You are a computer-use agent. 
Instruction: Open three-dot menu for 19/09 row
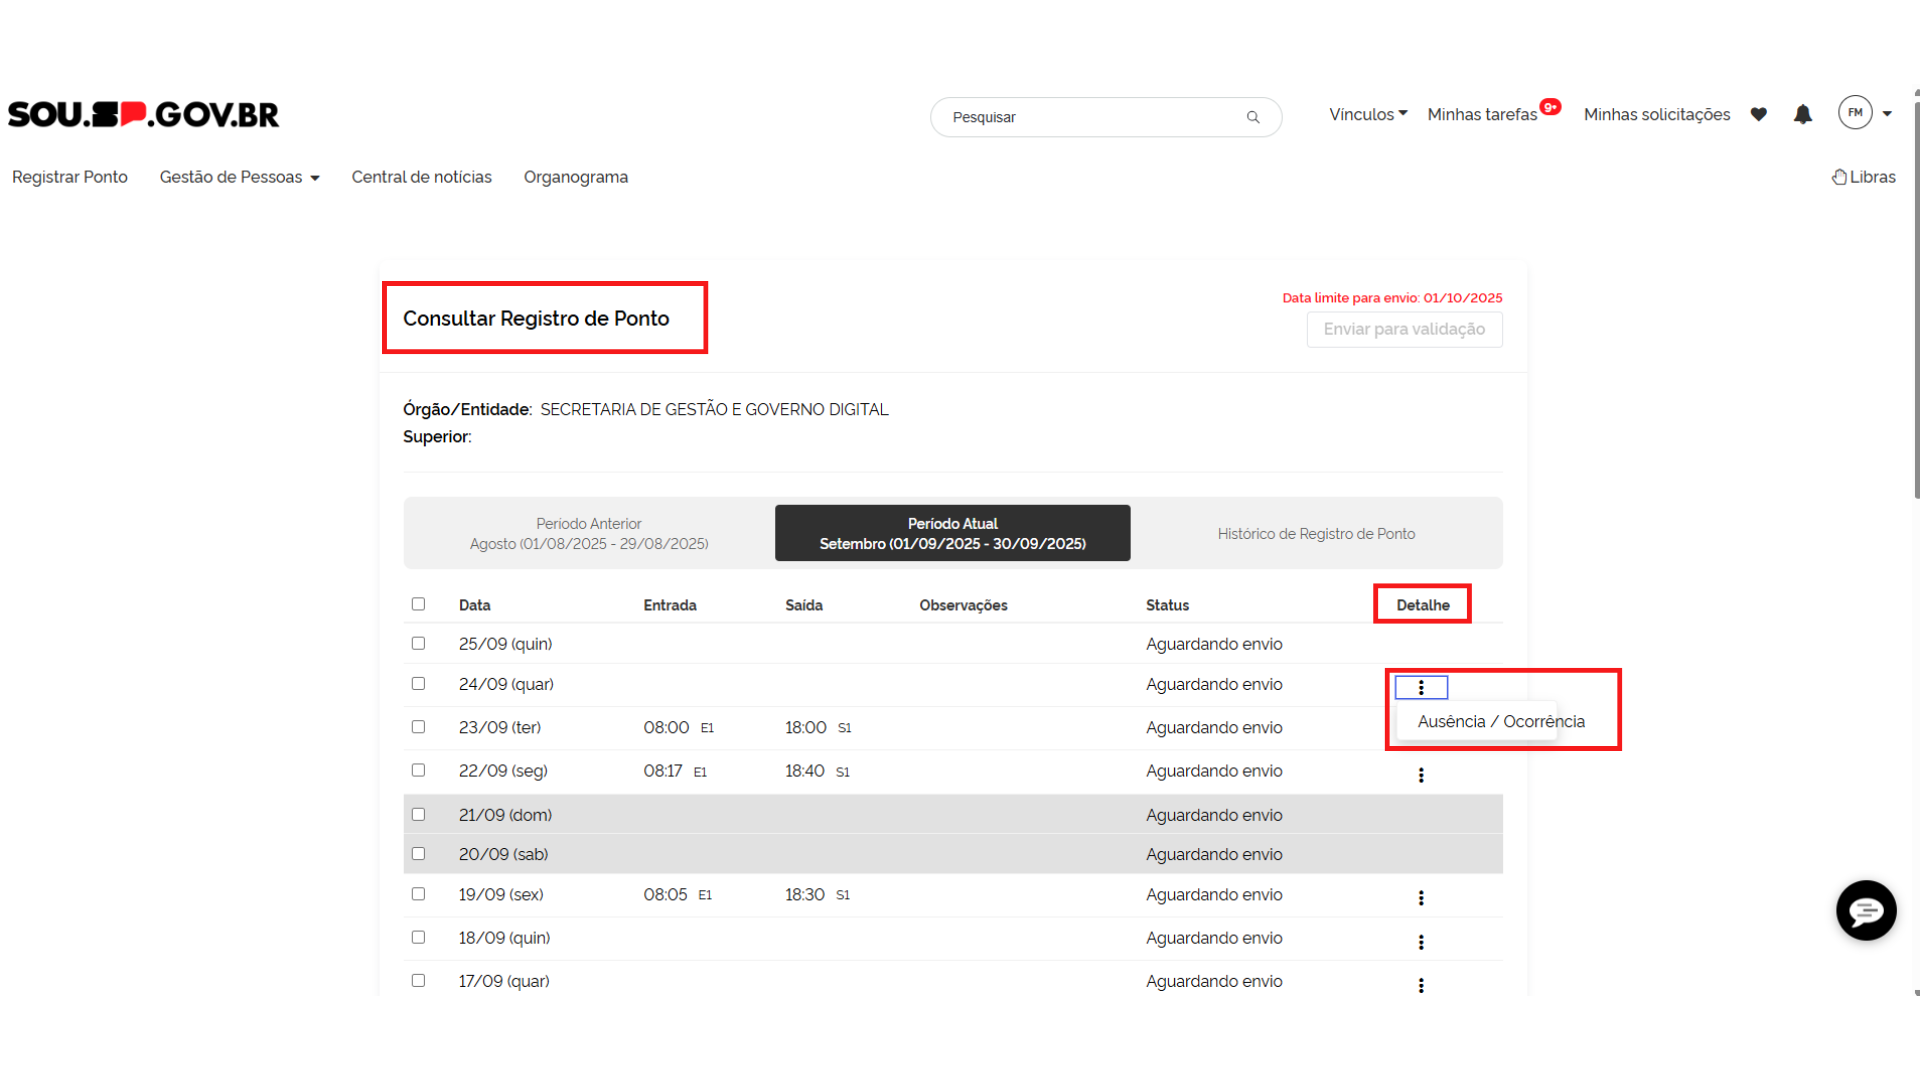1421,898
